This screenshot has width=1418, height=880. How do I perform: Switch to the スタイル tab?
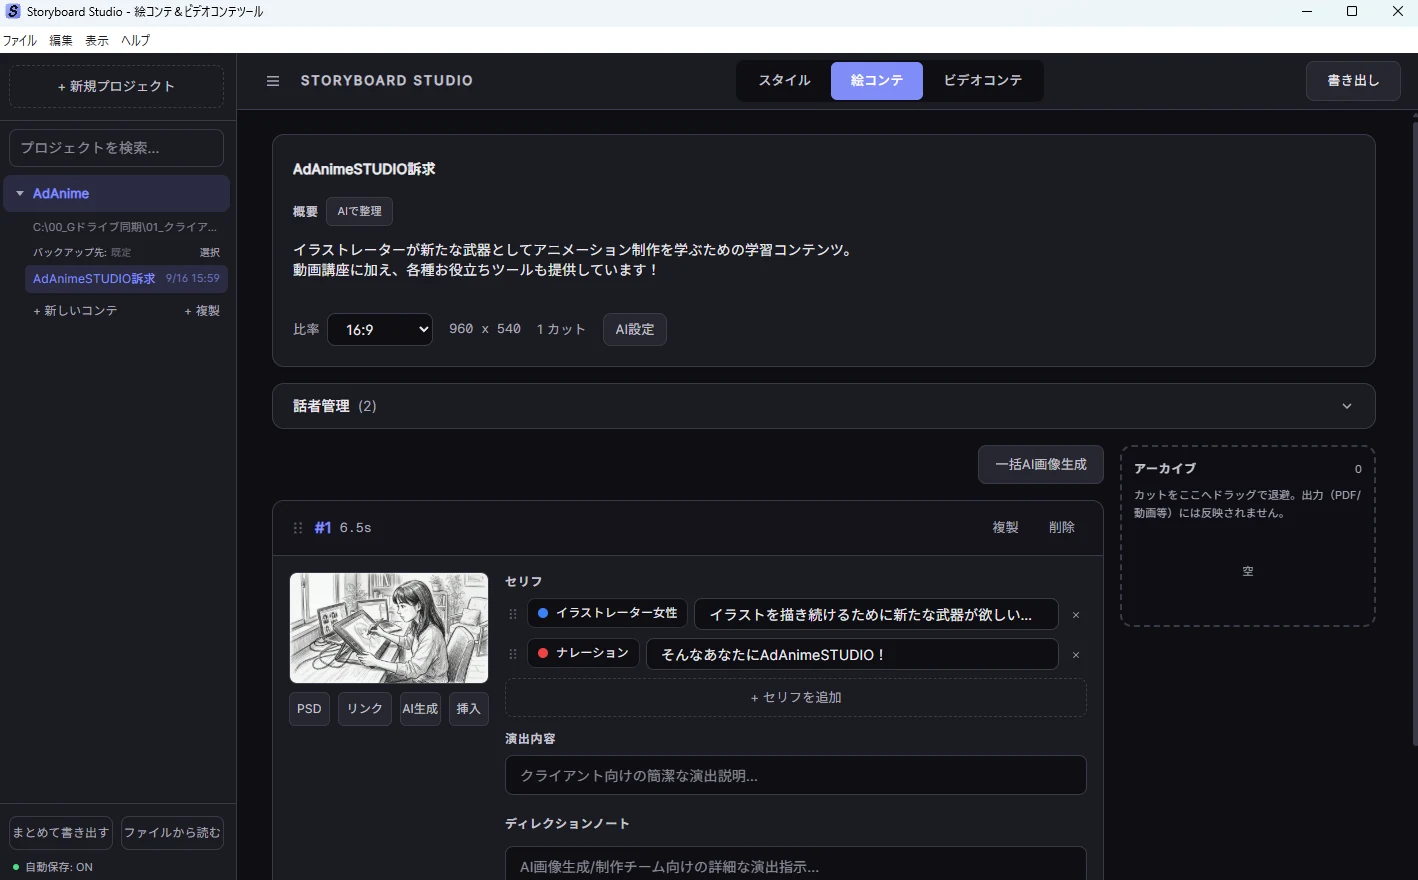point(784,80)
